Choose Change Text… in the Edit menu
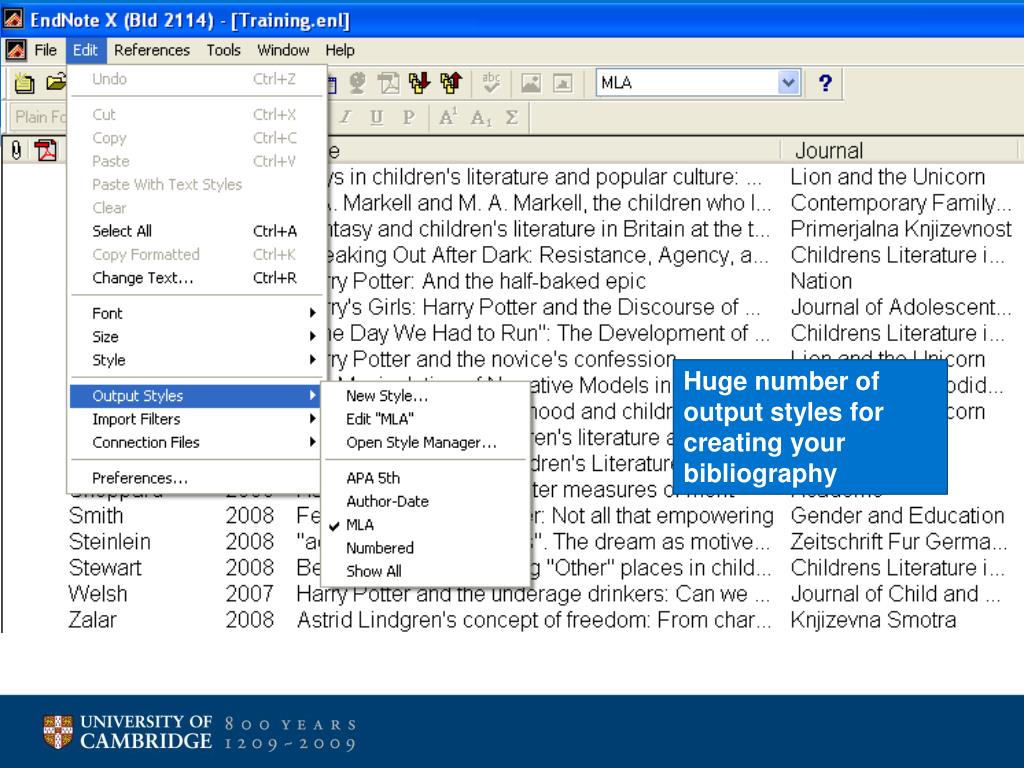The height and width of the screenshot is (768, 1024). coord(195,278)
